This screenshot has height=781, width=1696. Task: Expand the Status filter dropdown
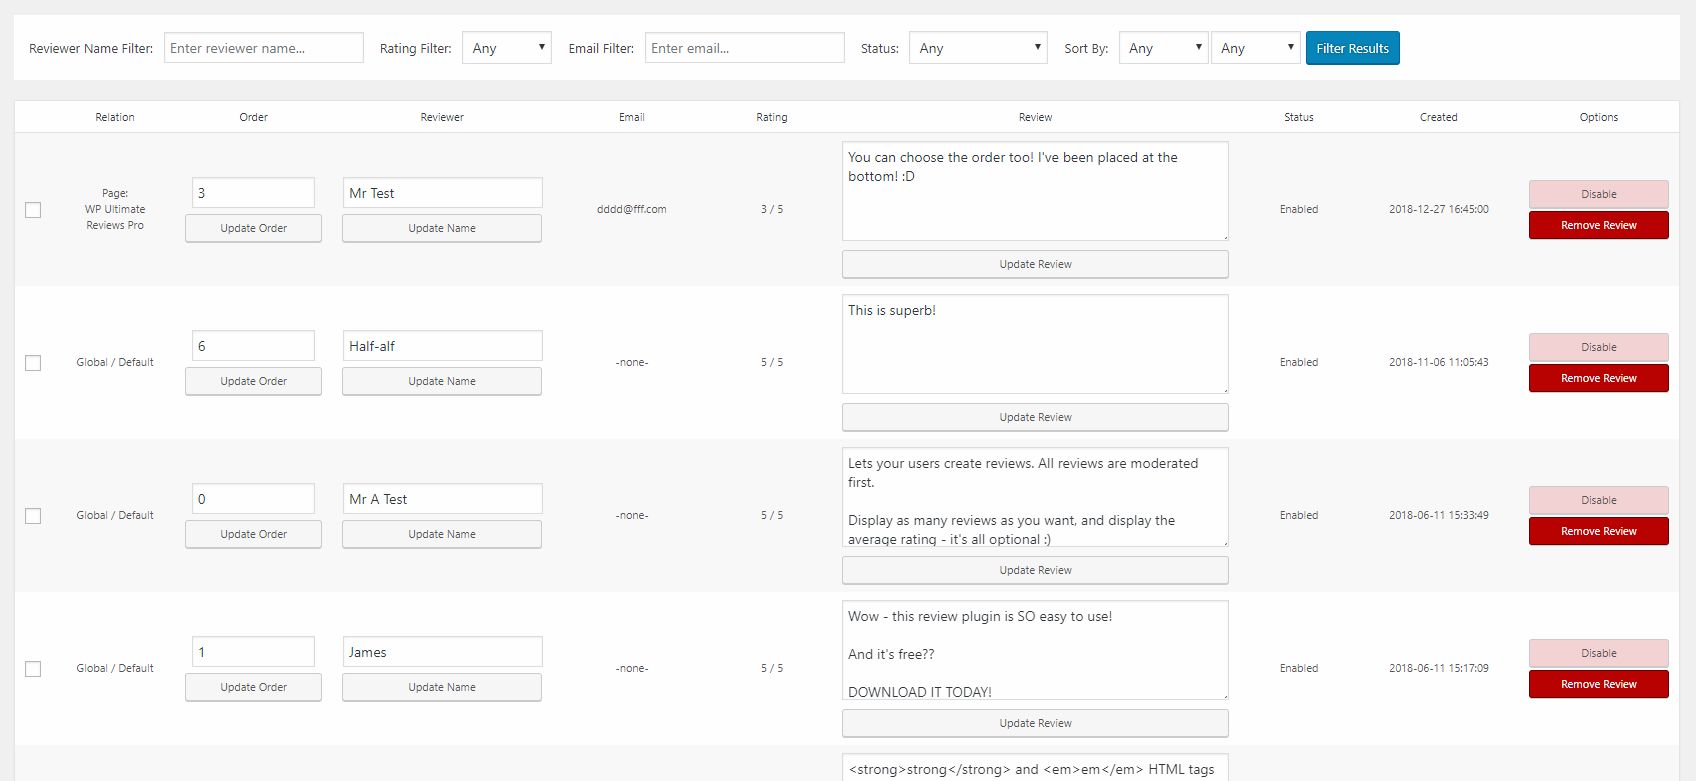point(977,48)
